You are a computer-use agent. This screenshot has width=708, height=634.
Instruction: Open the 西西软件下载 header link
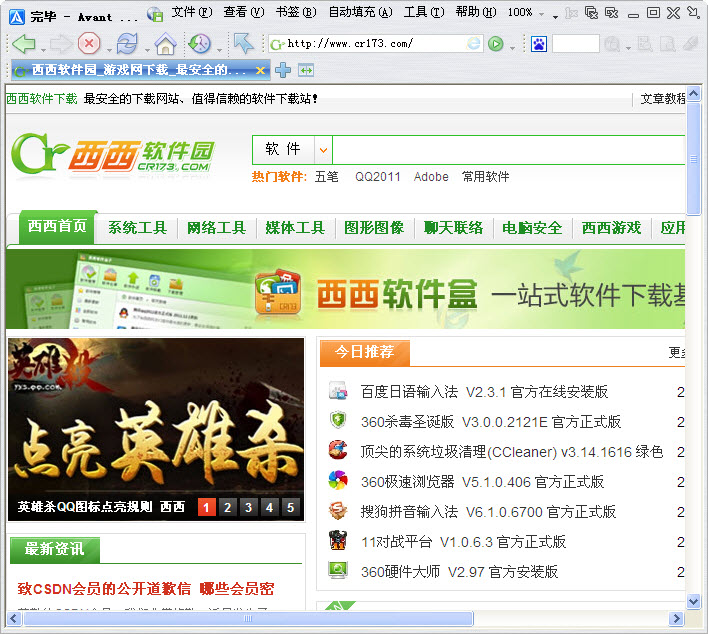[42, 99]
